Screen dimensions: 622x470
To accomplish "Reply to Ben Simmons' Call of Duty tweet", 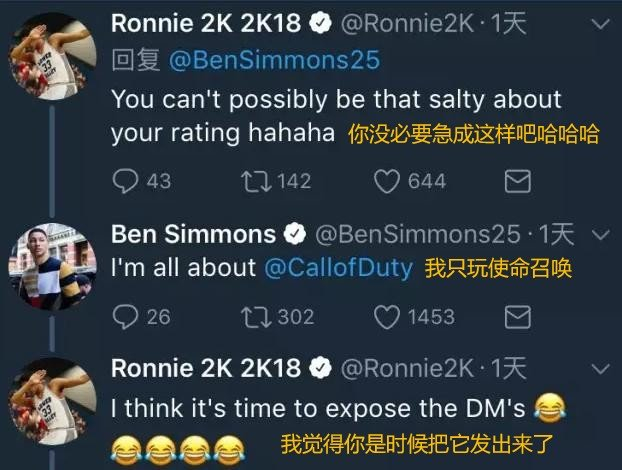I will (x=125, y=317).
